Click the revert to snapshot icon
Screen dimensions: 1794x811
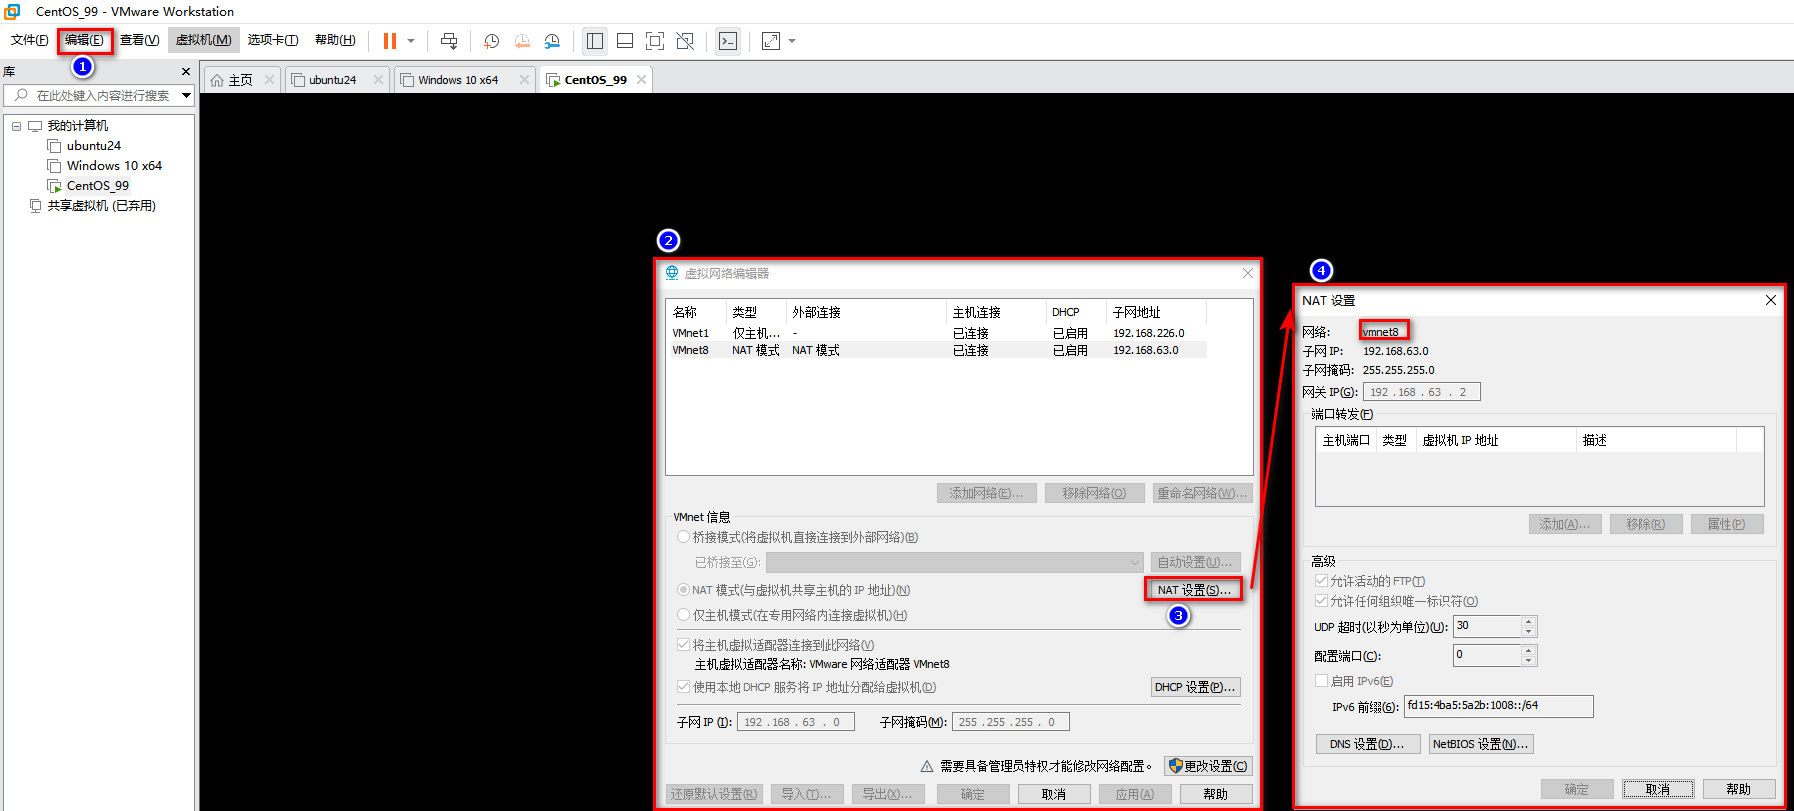(522, 41)
